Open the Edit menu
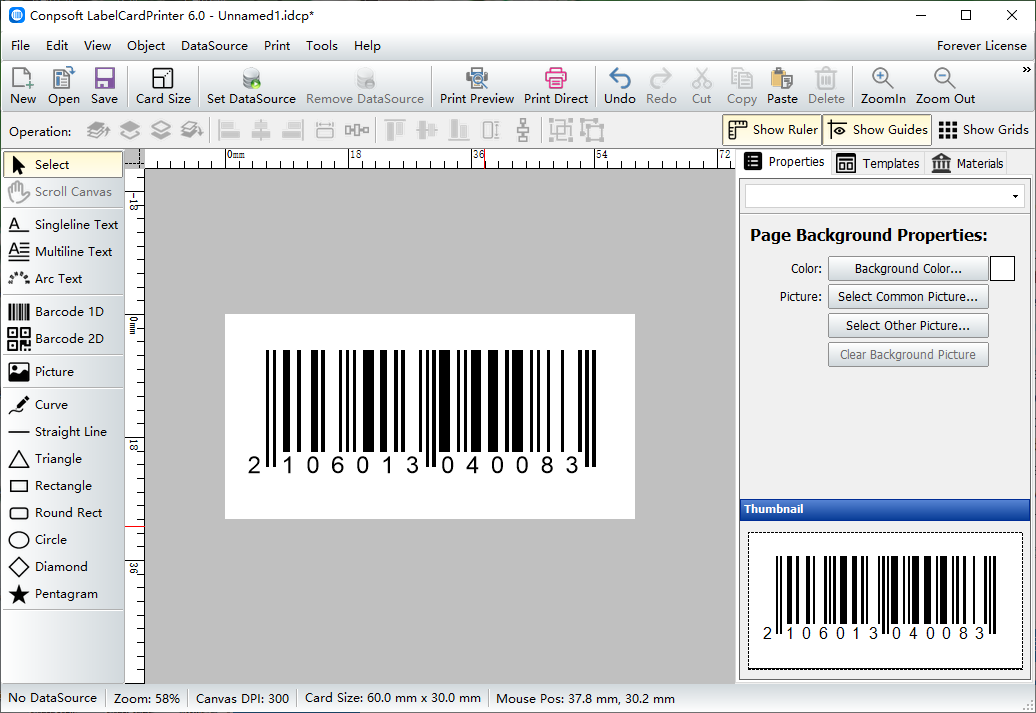Viewport: 1036px width, 713px height. (57, 46)
